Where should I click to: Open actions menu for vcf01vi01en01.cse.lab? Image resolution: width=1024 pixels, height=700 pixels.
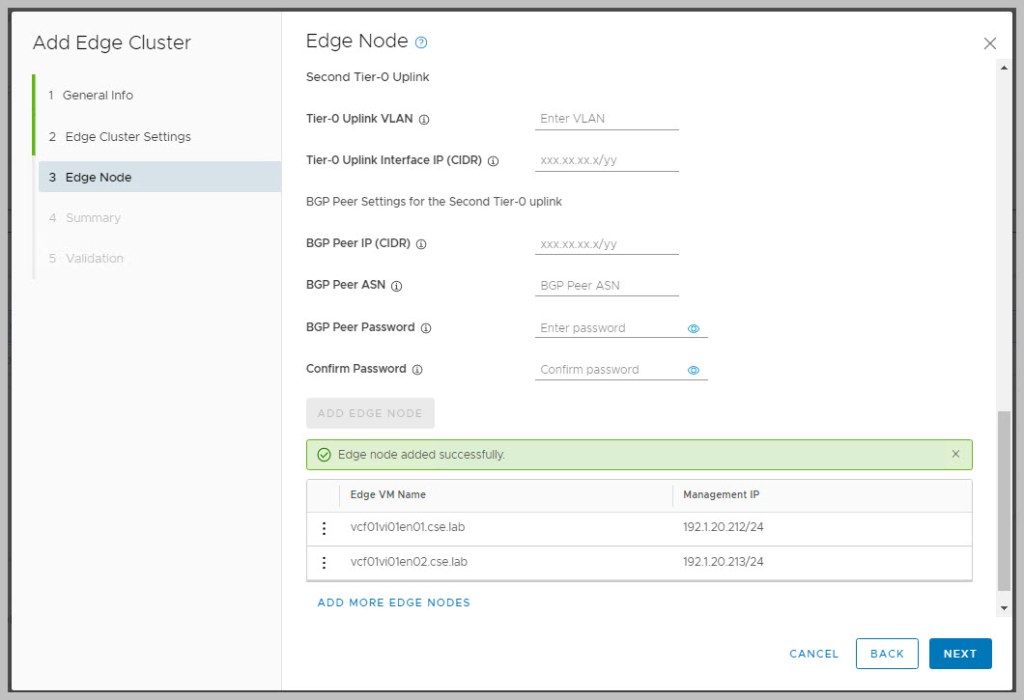click(324, 529)
